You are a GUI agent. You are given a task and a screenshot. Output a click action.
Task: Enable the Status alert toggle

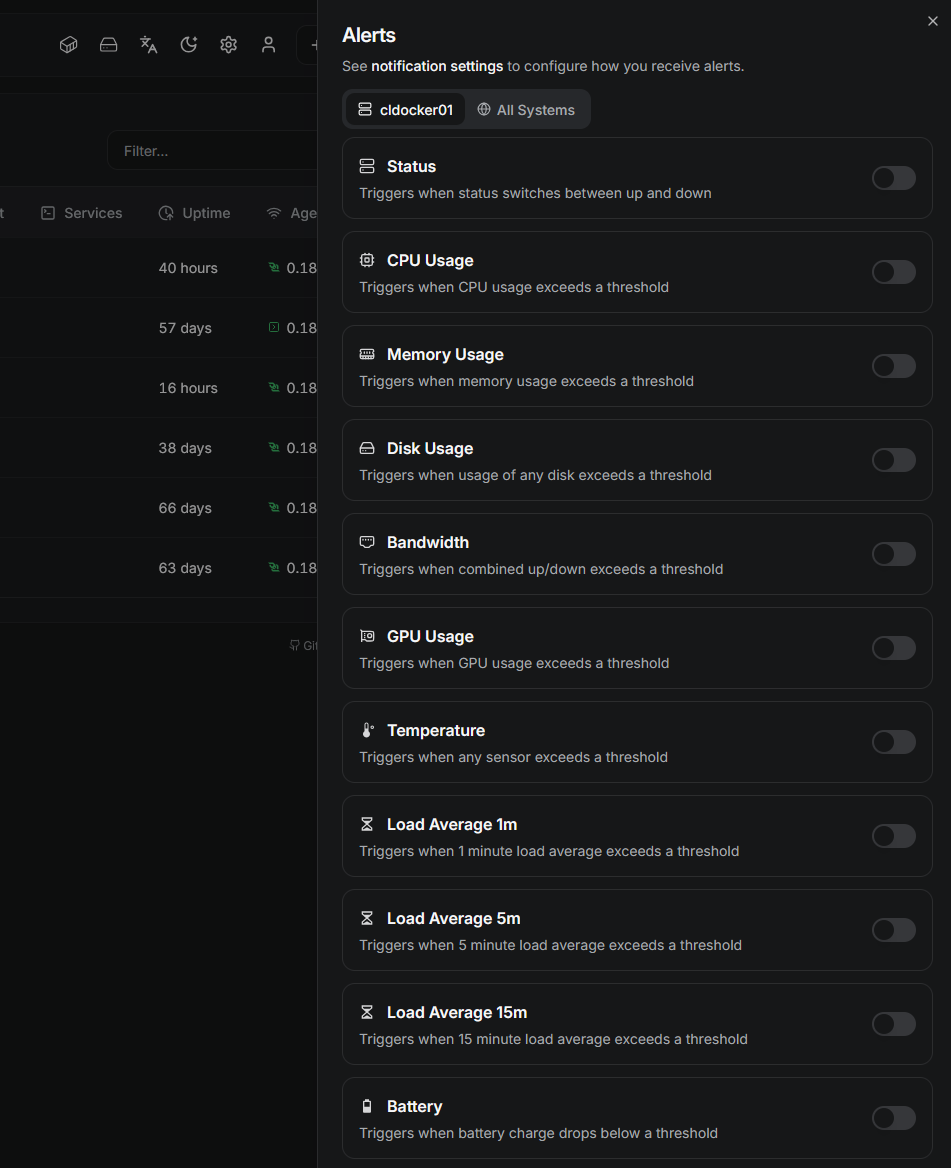click(893, 178)
